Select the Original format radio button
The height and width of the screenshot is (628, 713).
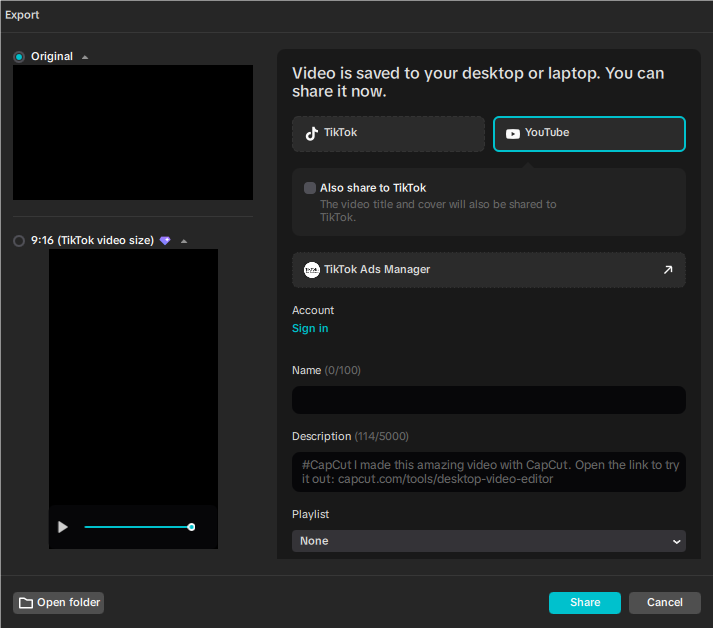click(19, 57)
